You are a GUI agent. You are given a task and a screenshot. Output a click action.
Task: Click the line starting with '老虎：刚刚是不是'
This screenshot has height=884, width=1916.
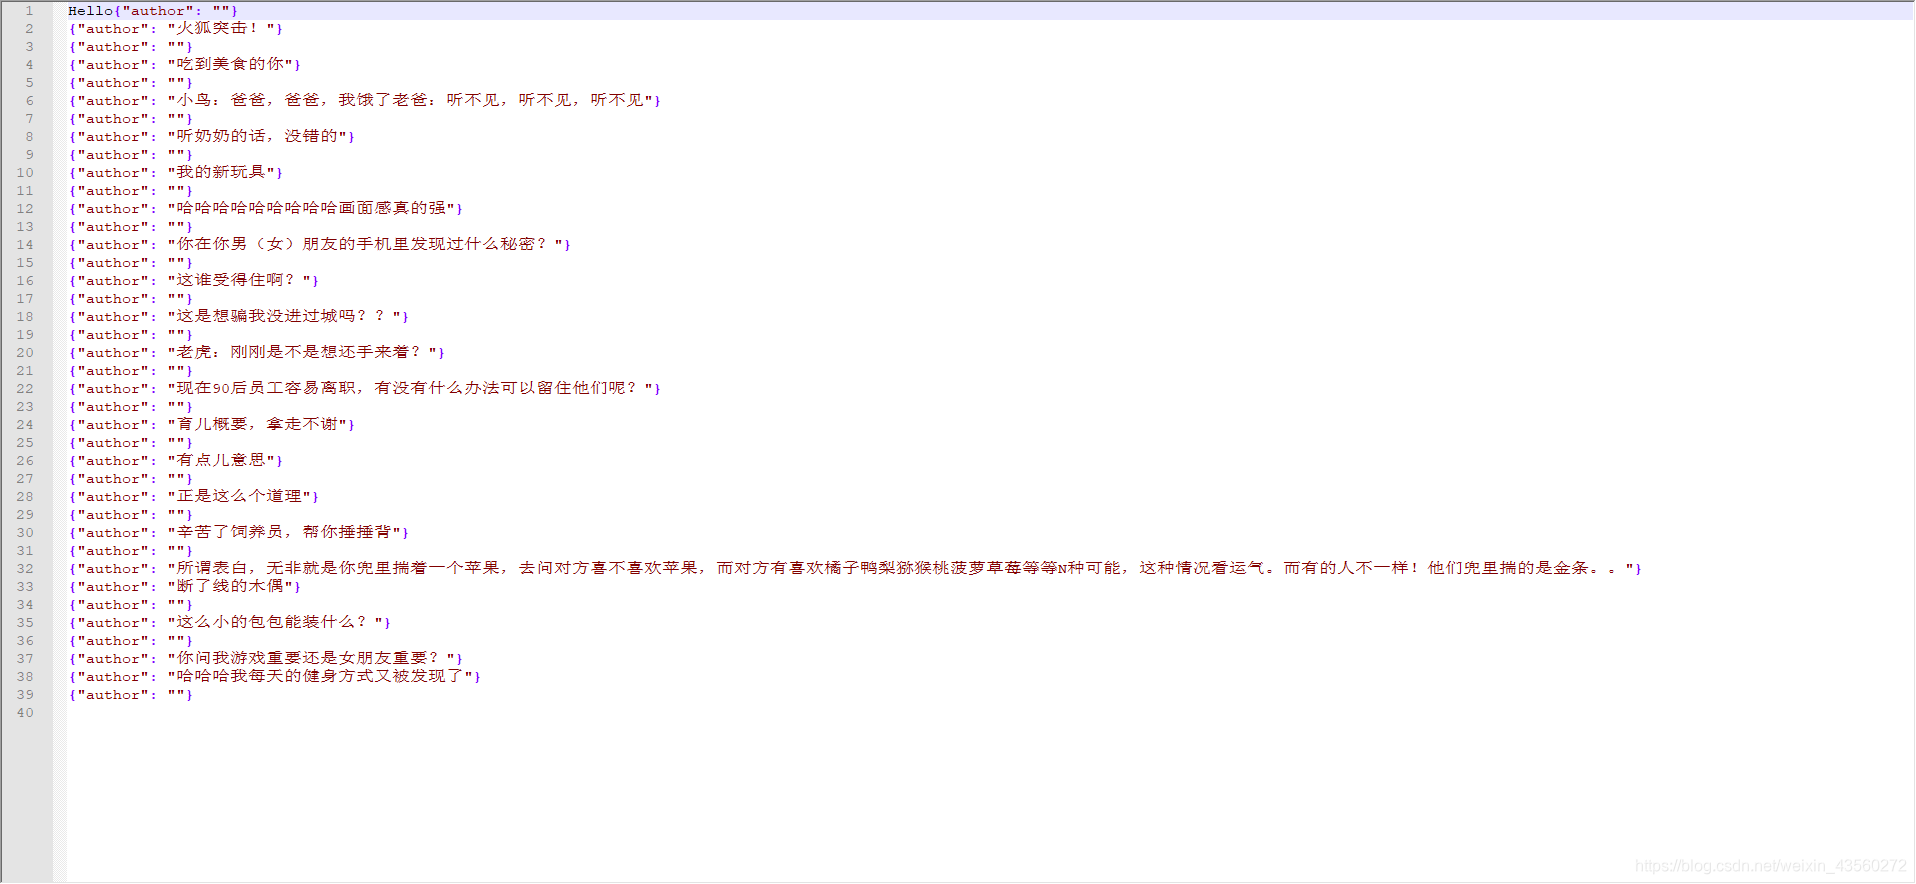tap(257, 353)
